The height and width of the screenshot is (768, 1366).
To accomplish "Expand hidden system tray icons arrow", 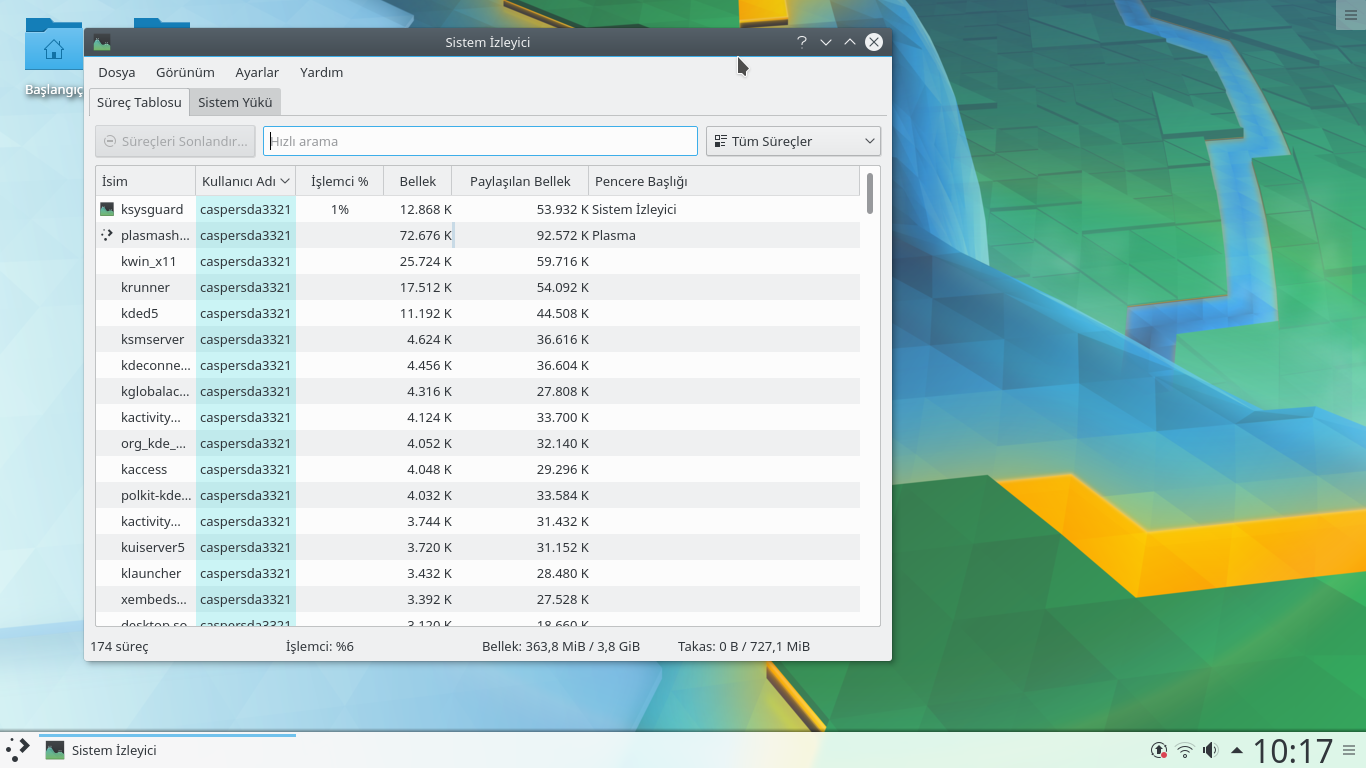I will (1237, 750).
